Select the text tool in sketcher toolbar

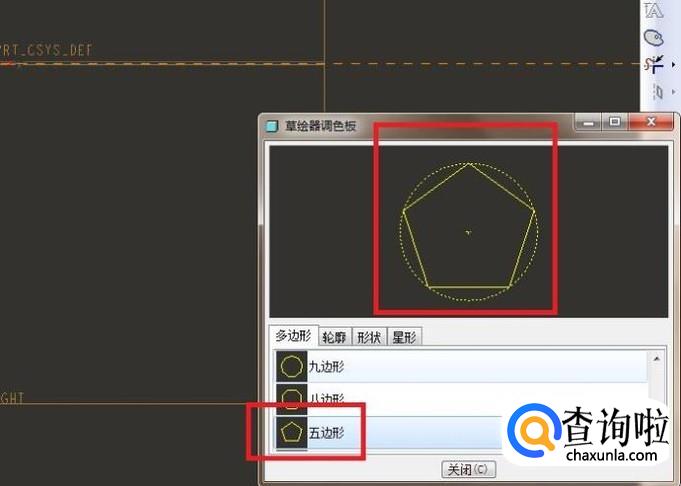pos(654,10)
